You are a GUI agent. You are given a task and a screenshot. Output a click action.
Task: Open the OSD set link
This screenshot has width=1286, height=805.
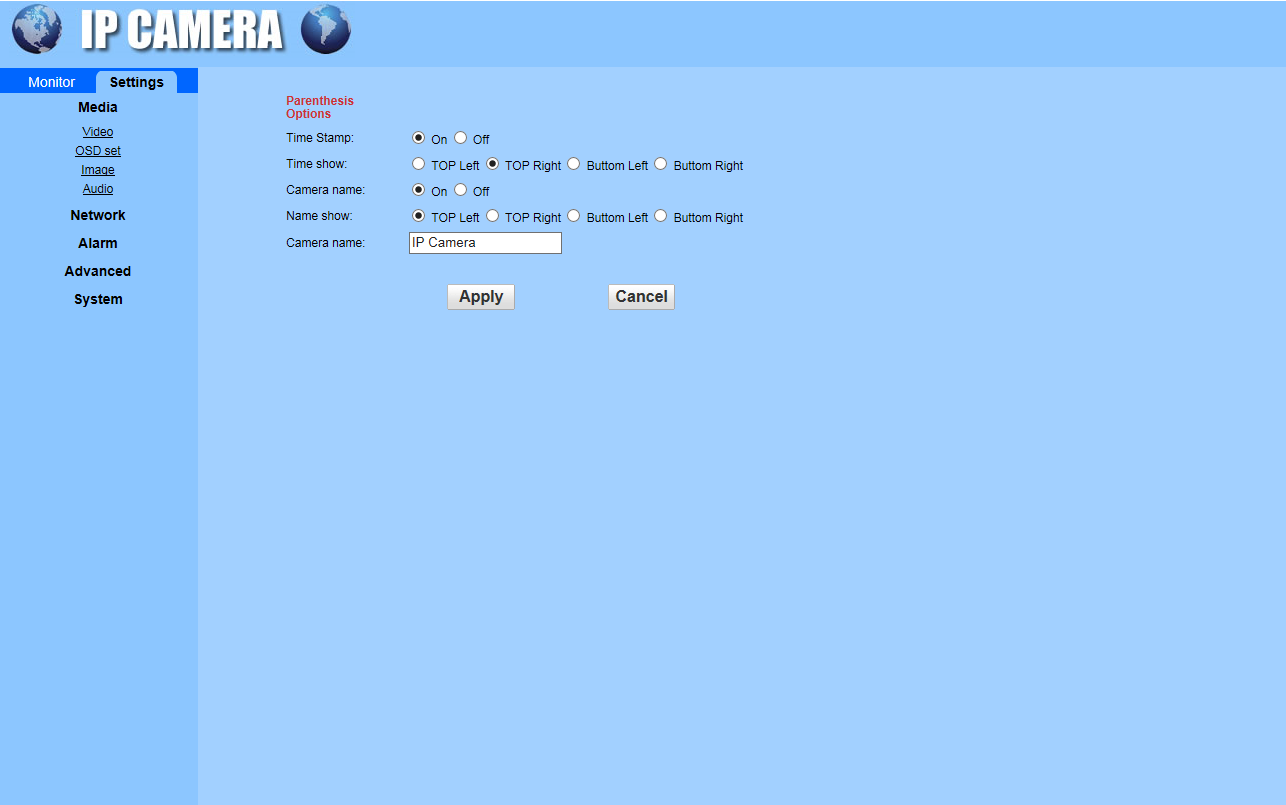[98, 151]
